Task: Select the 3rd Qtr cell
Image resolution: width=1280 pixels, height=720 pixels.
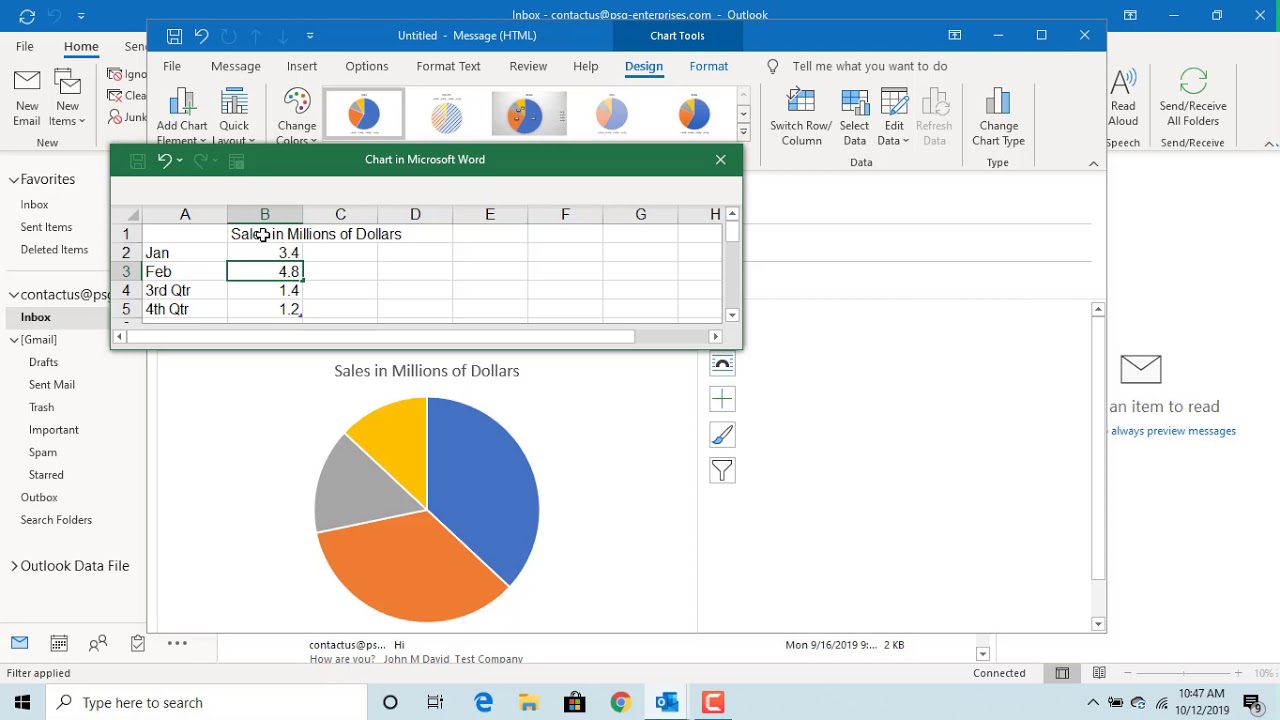Action: coord(185,290)
